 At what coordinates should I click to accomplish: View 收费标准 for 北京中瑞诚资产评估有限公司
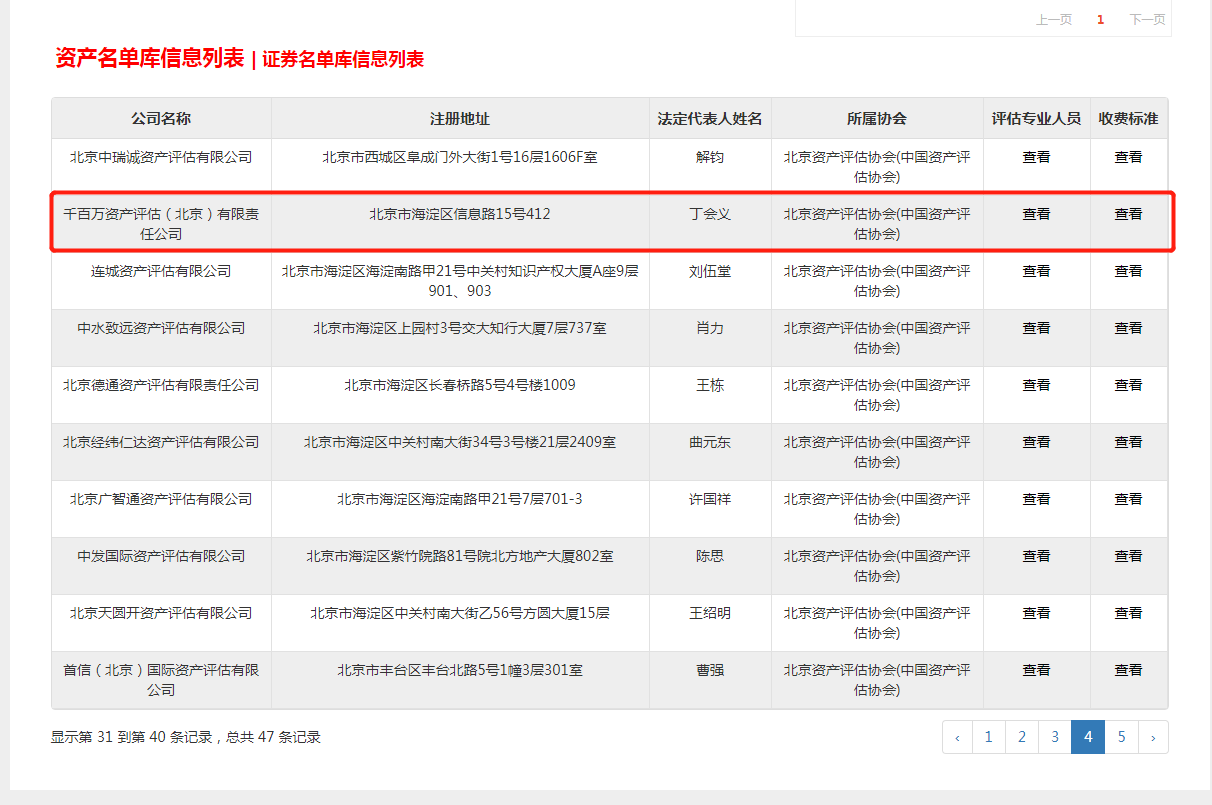point(1129,157)
